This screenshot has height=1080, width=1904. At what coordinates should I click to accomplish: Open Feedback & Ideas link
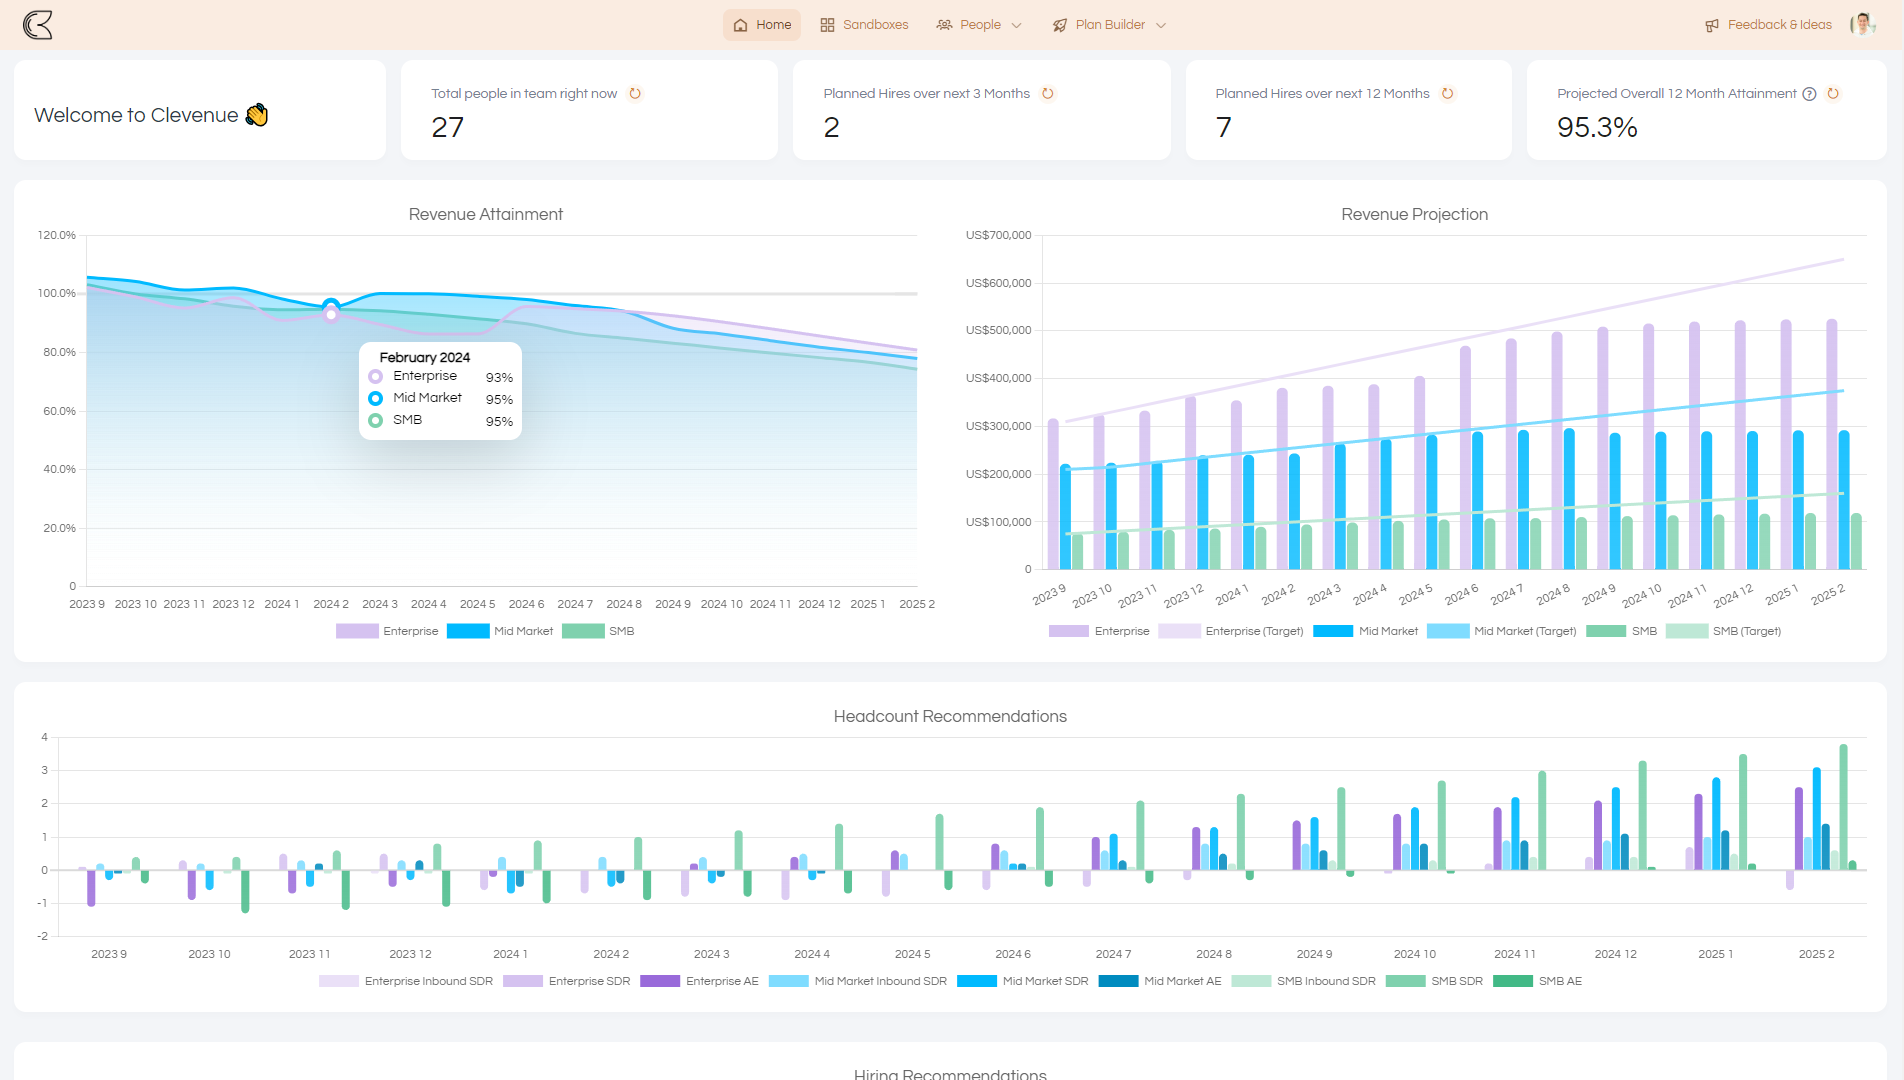click(1779, 25)
